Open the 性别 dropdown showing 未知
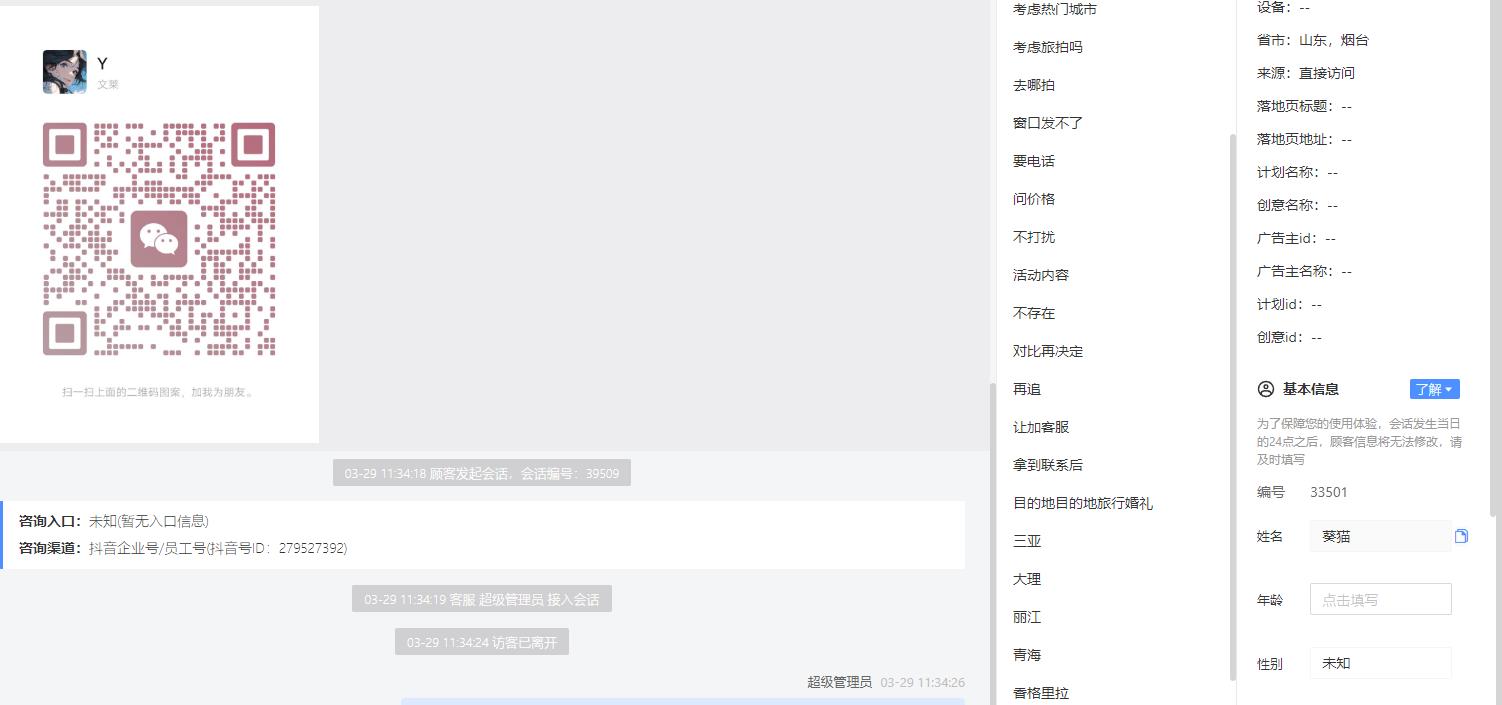This screenshot has height=705, width=1502. [1380, 663]
